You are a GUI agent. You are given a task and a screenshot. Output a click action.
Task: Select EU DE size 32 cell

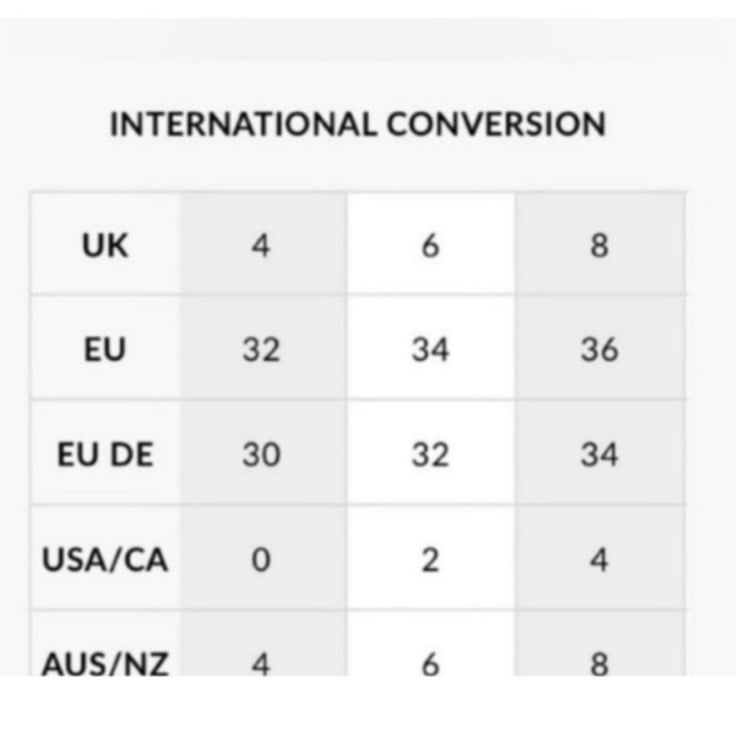coord(431,453)
